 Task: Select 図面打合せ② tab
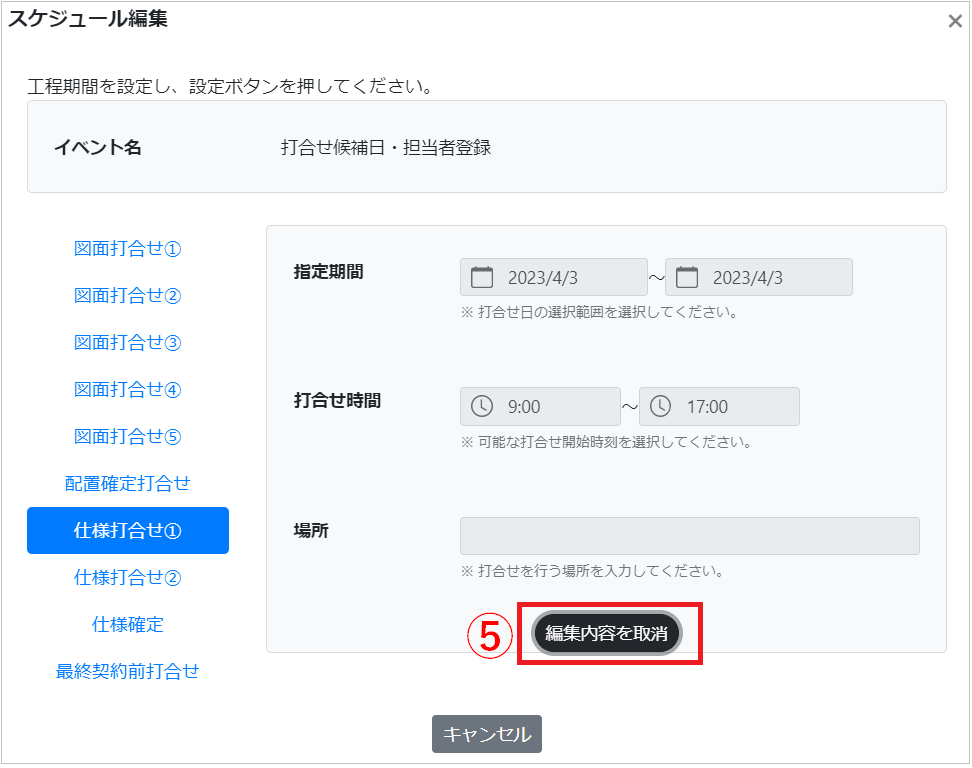coord(127,296)
